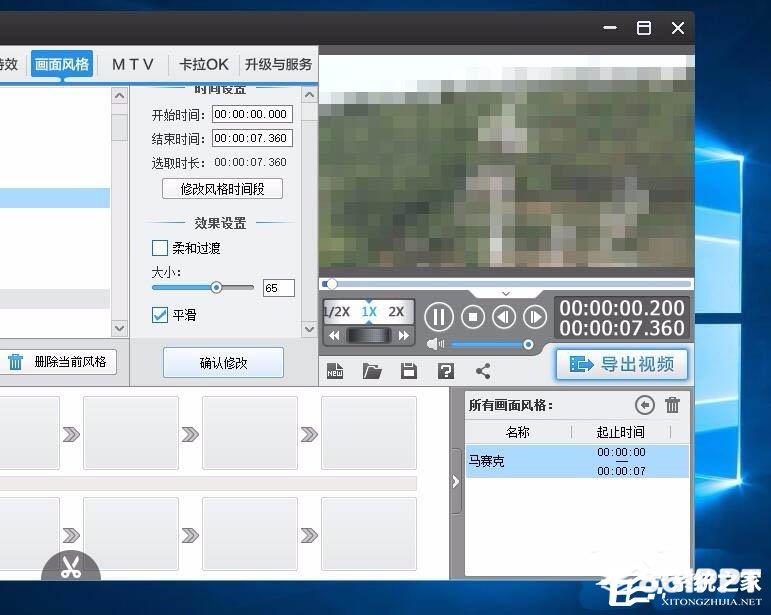Close the application window
This screenshot has width=771, height=615.
tap(678, 28)
